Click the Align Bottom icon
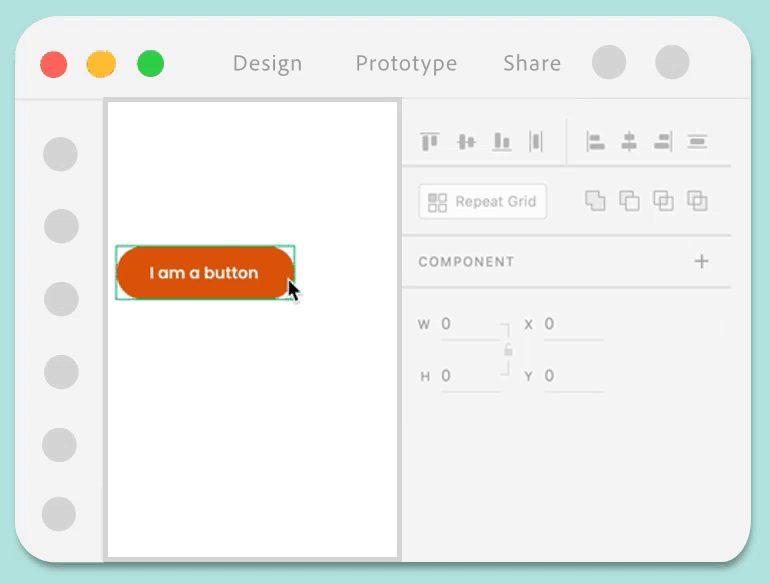 502,142
